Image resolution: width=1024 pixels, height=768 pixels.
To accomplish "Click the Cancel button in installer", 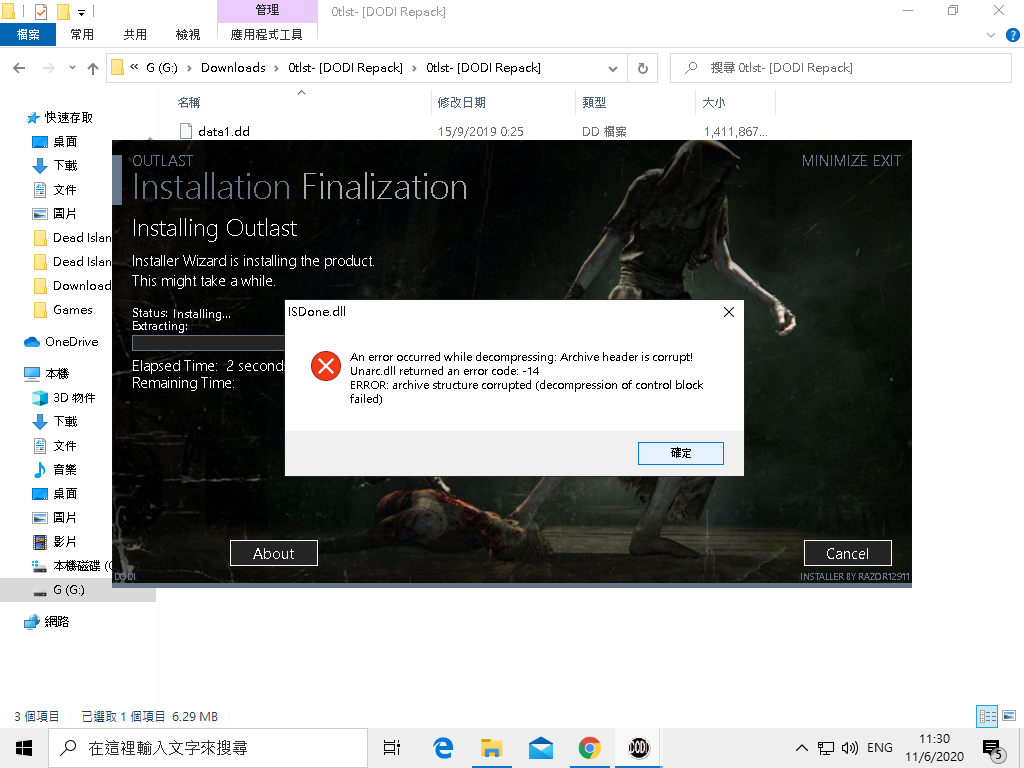I will point(847,553).
